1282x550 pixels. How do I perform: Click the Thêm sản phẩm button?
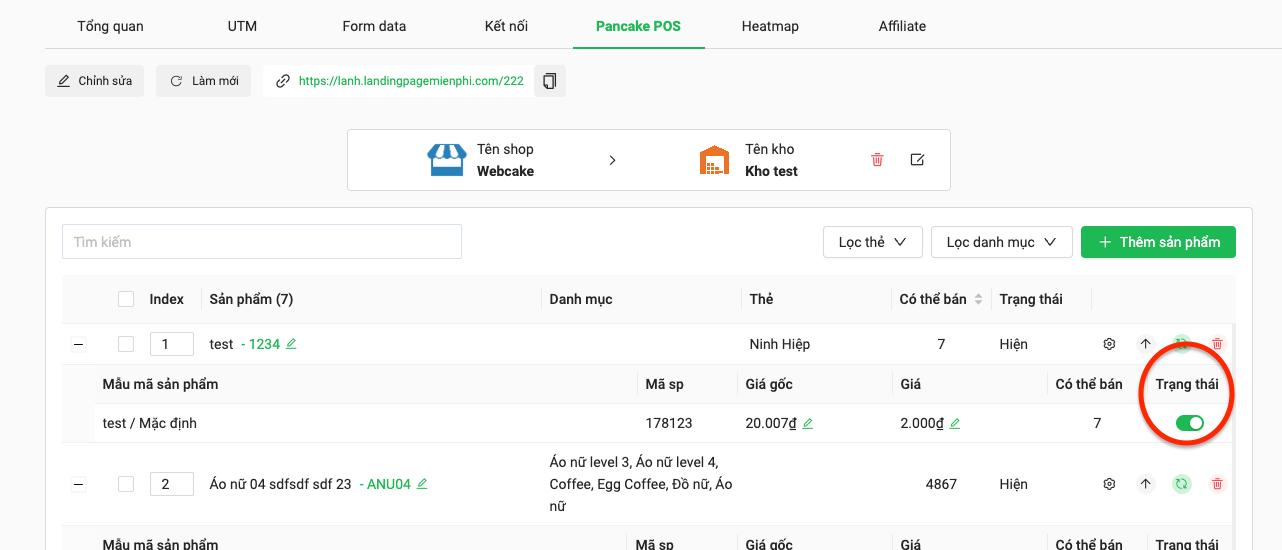[1158, 242]
